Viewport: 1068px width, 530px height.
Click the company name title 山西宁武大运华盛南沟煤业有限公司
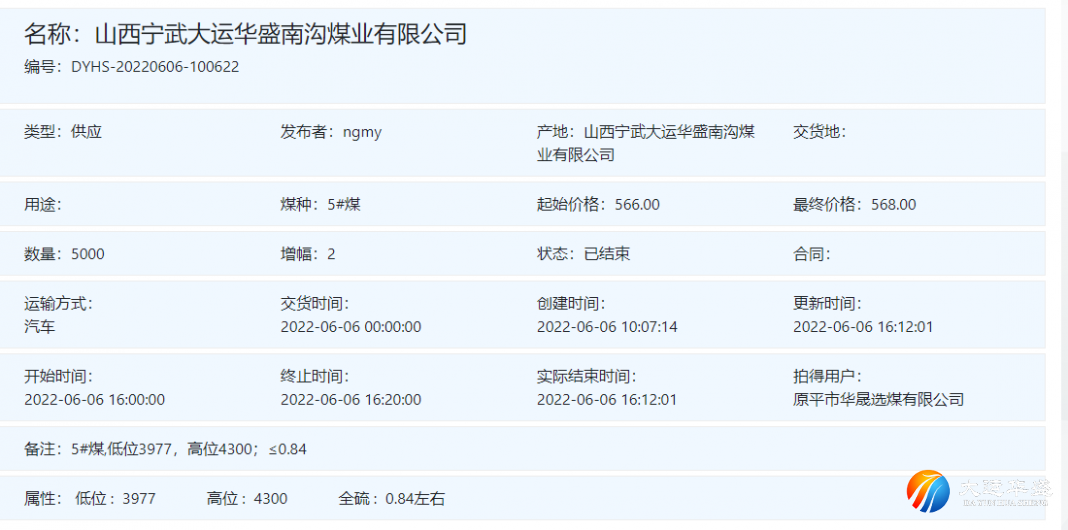tap(281, 35)
